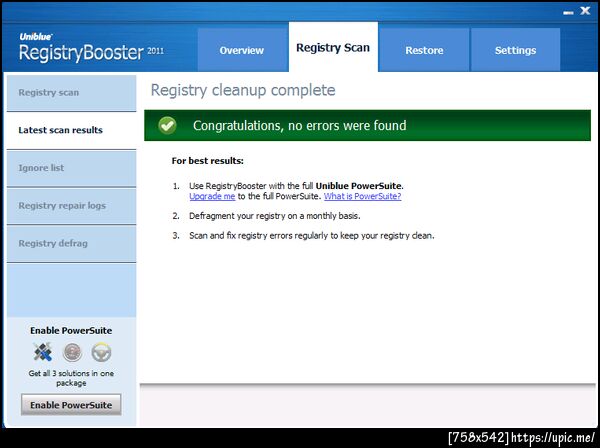Open Registry repair logs
This screenshot has width=600, height=448.
pyautogui.click(x=71, y=205)
